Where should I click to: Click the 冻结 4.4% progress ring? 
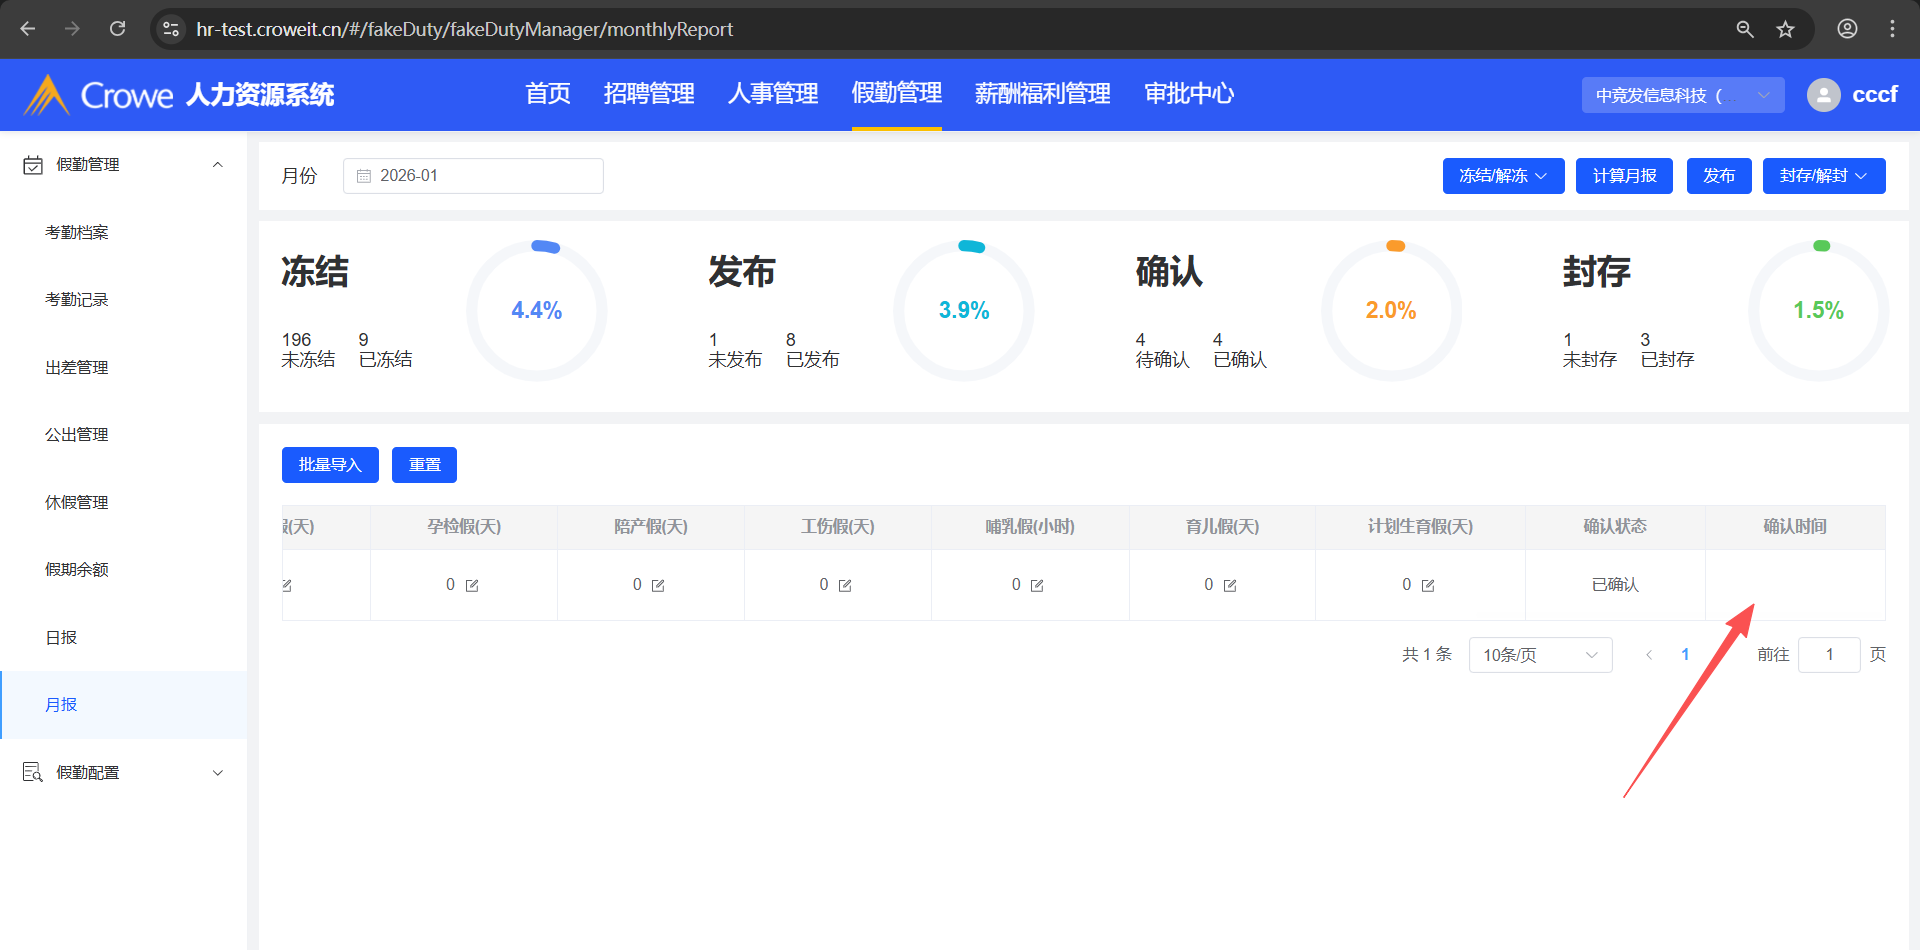point(537,311)
